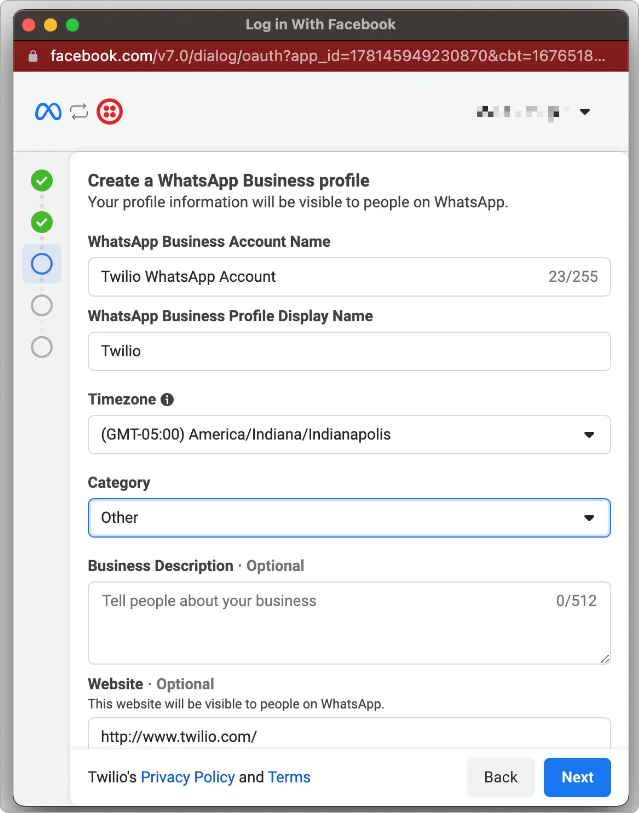Select the fourth step circle indicator

pos(41,305)
